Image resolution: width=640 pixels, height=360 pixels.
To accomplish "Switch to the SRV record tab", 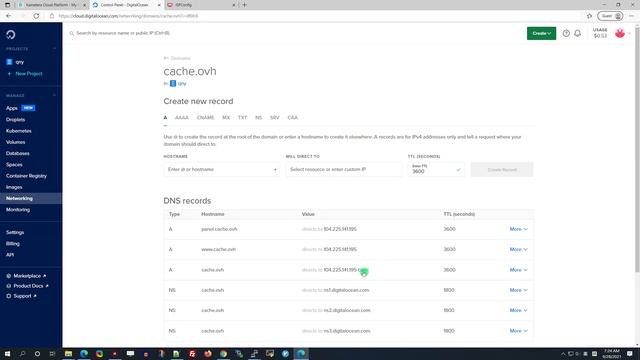I will (274, 118).
